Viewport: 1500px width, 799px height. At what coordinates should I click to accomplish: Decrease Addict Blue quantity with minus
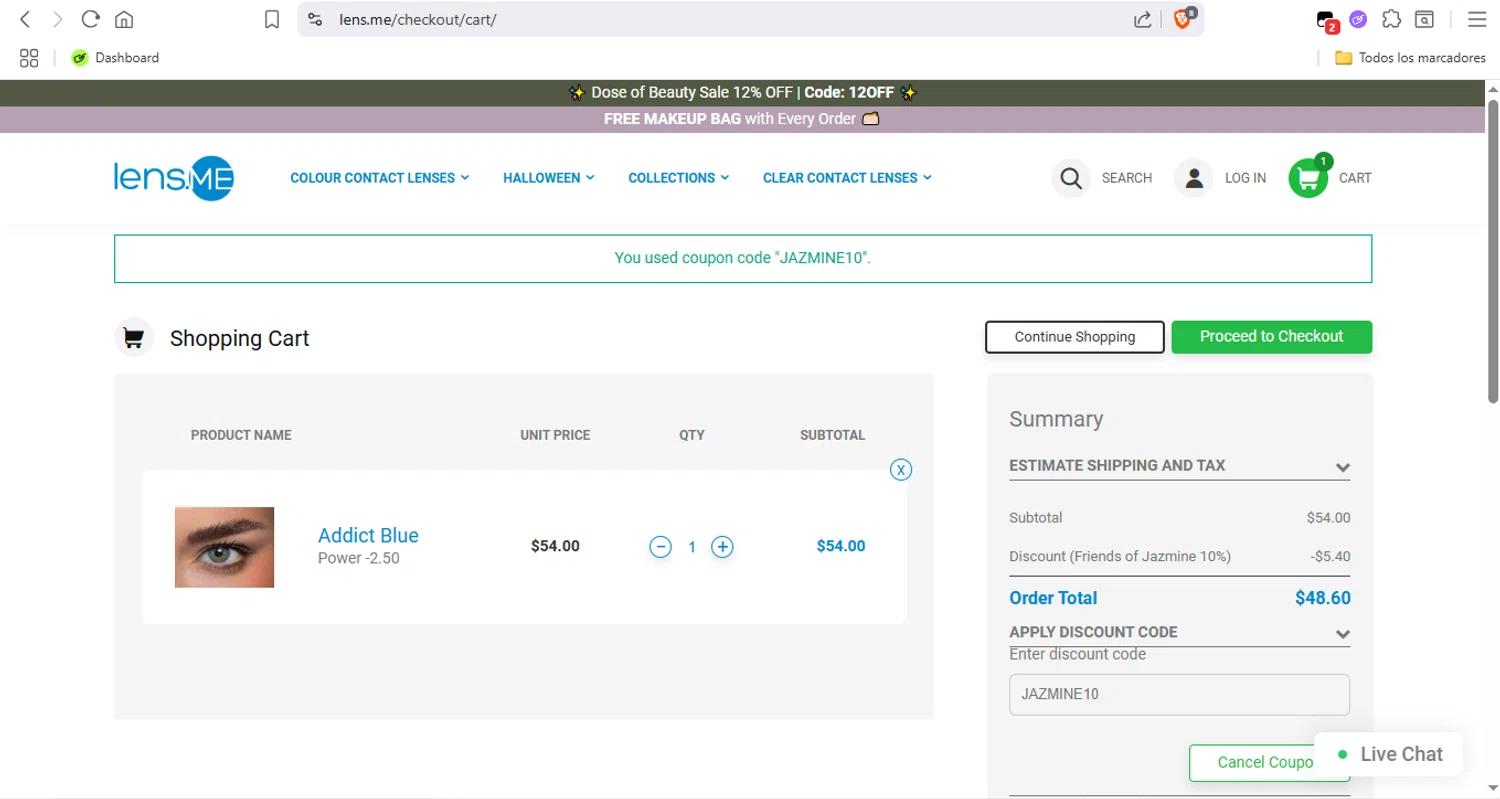pyautogui.click(x=660, y=547)
